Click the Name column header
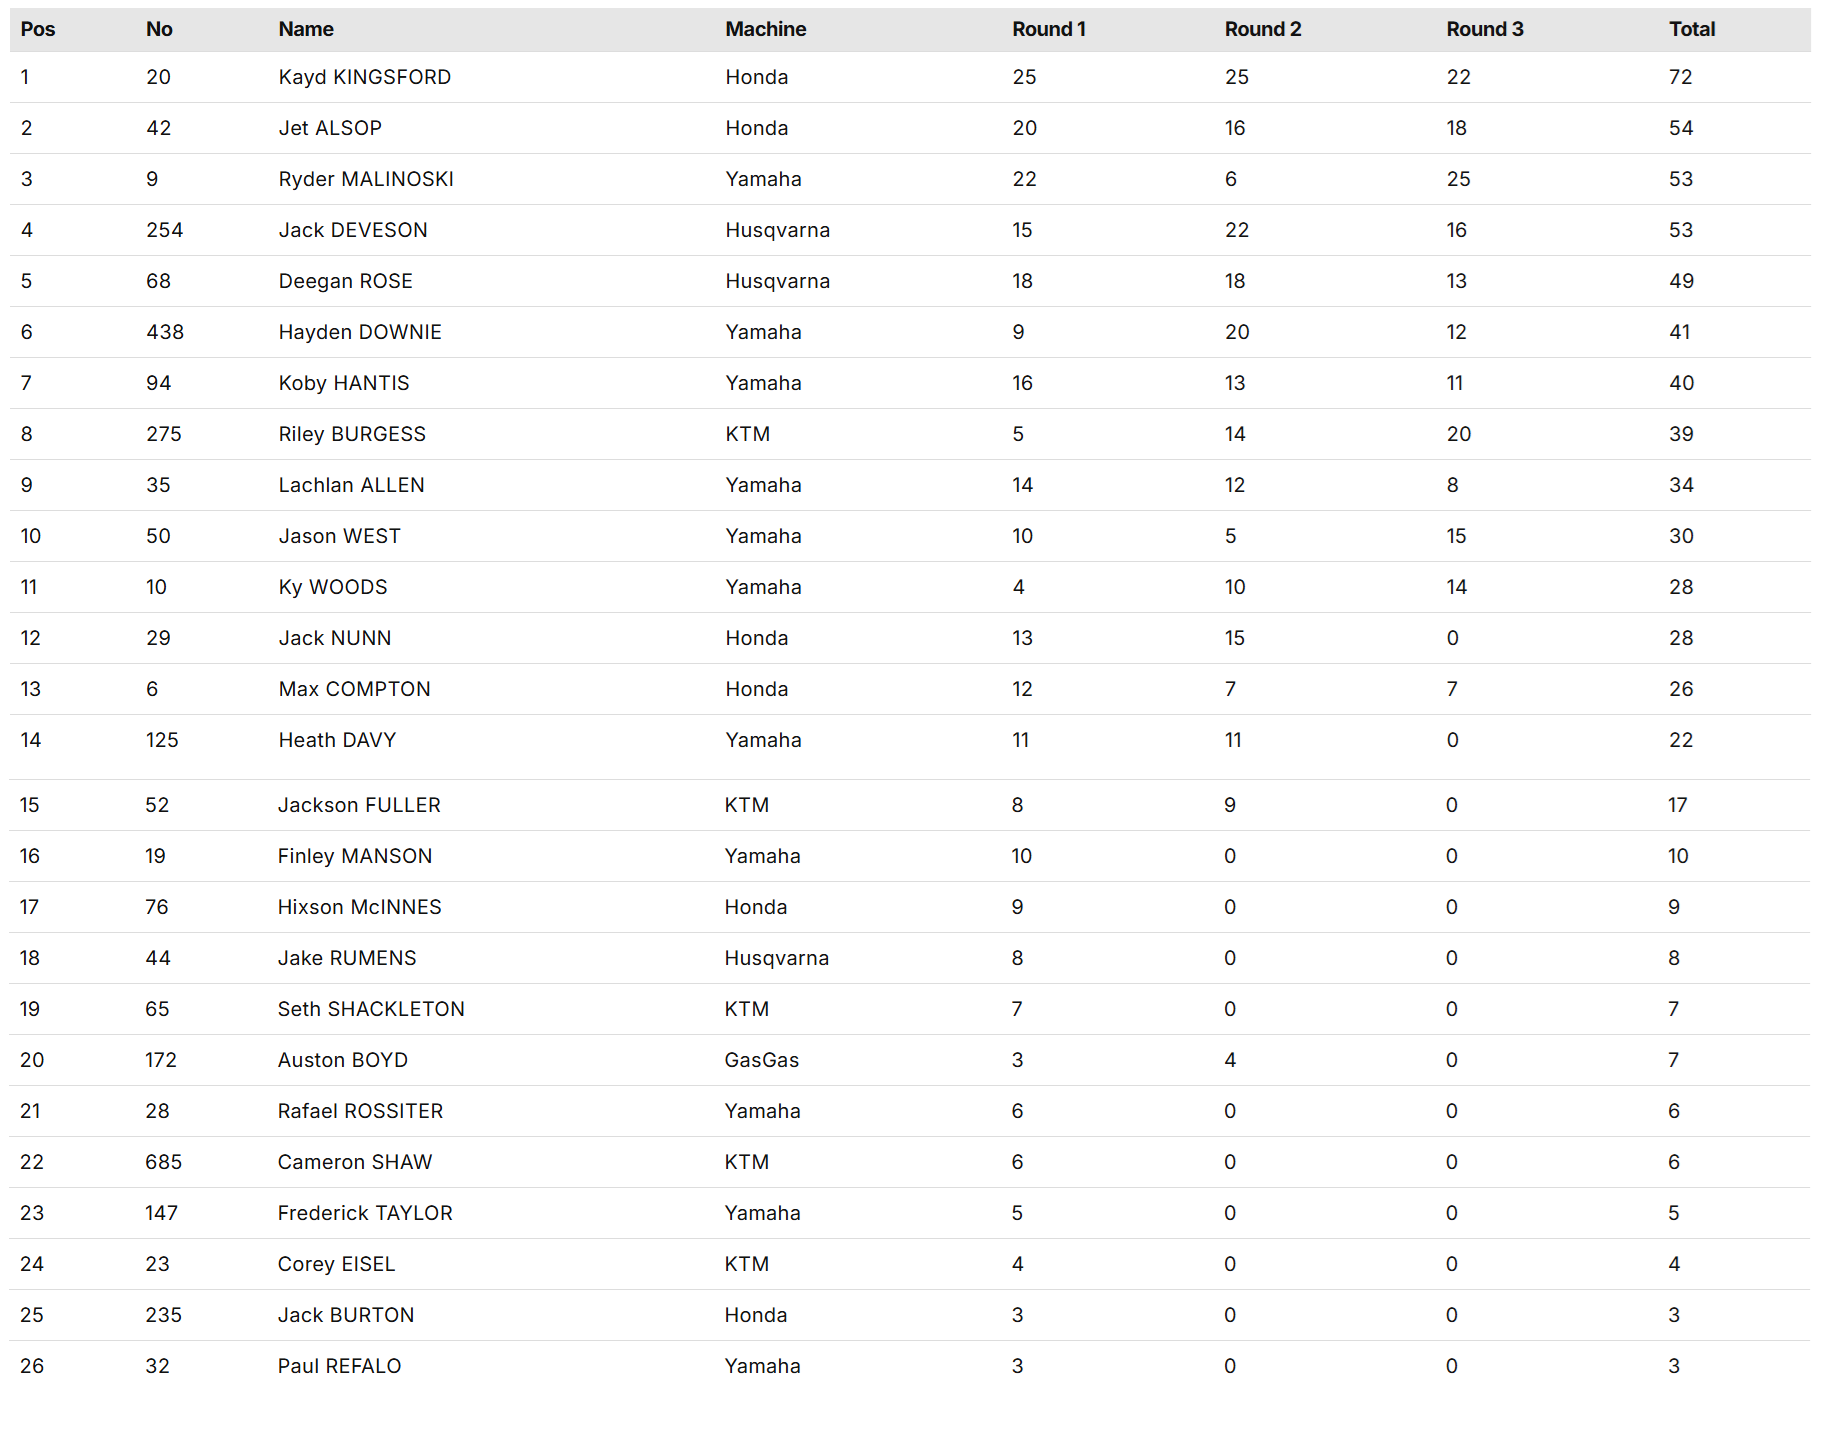Image resolution: width=1832 pixels, height=1432 pixels. (x=306, y=29)
